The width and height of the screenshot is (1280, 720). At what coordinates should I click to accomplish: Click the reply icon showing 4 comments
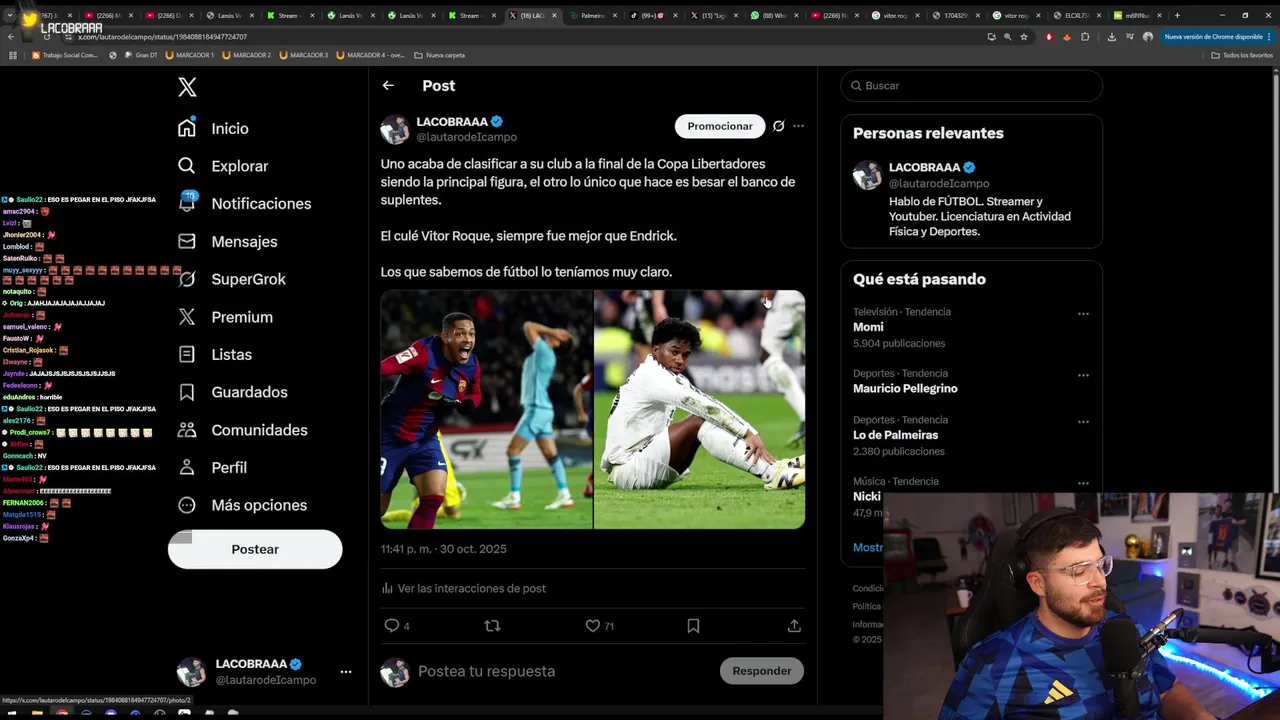tap(392, 626)
